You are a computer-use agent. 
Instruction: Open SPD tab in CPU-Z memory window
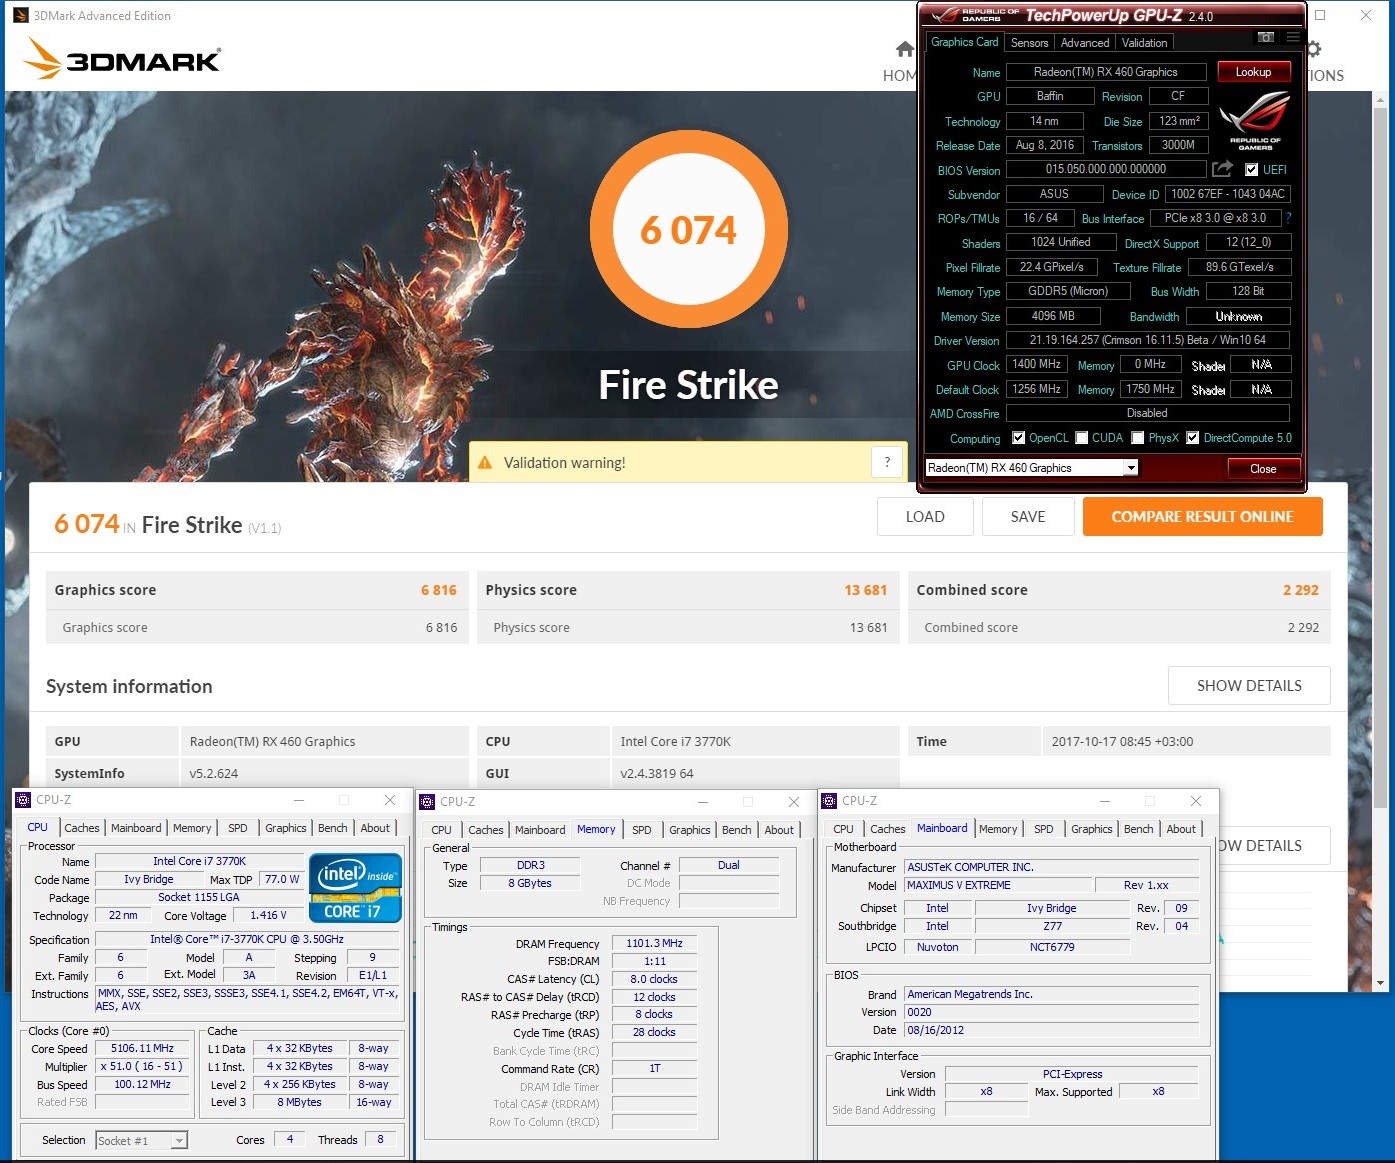(642, 830)
